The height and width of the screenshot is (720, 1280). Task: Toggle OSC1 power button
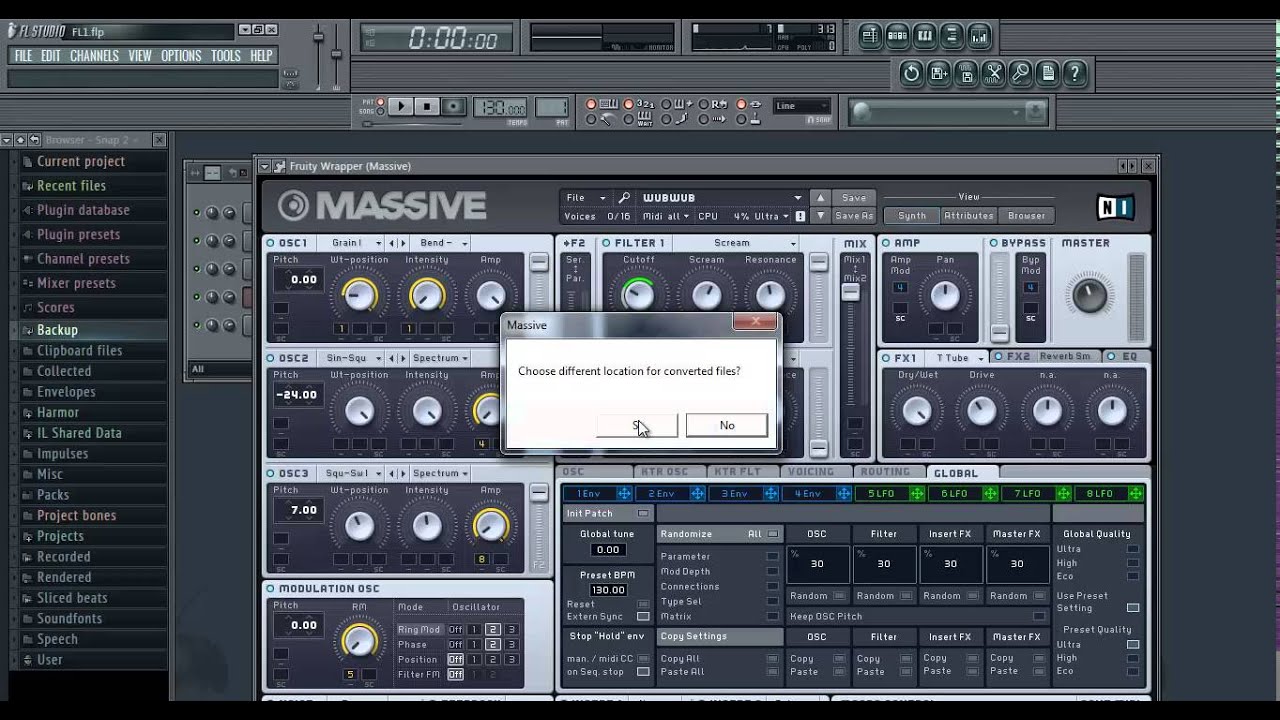[x=271, y=243]
